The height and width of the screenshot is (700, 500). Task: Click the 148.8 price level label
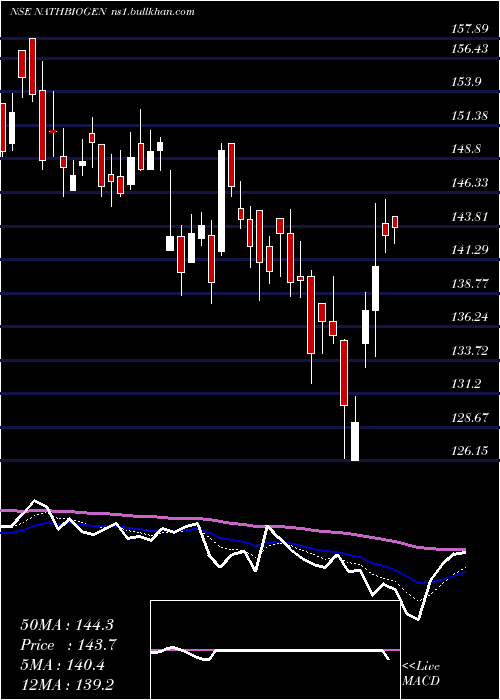pos(467,149)
